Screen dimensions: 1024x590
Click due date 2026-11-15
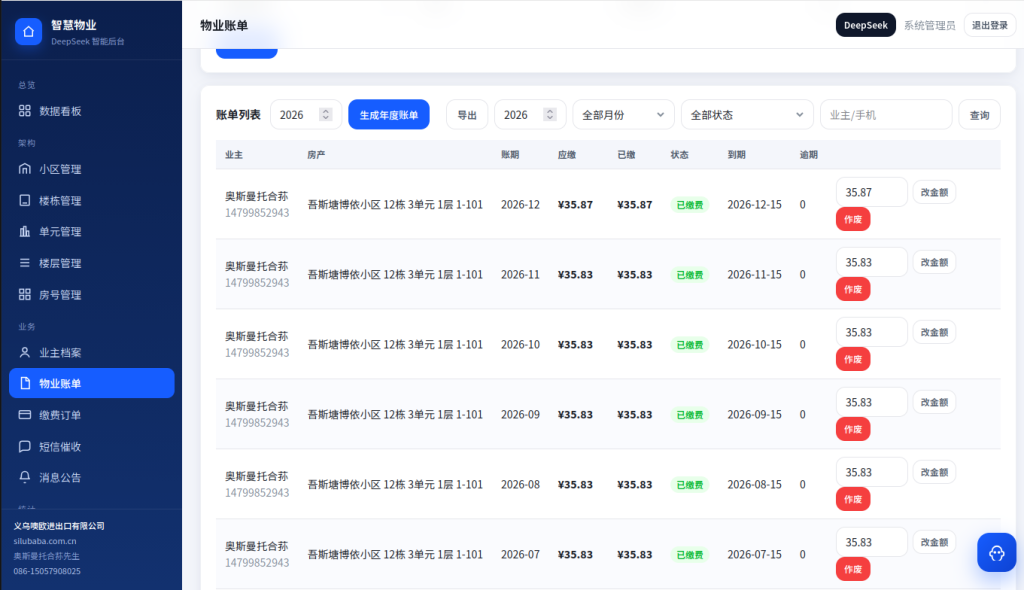754,274
